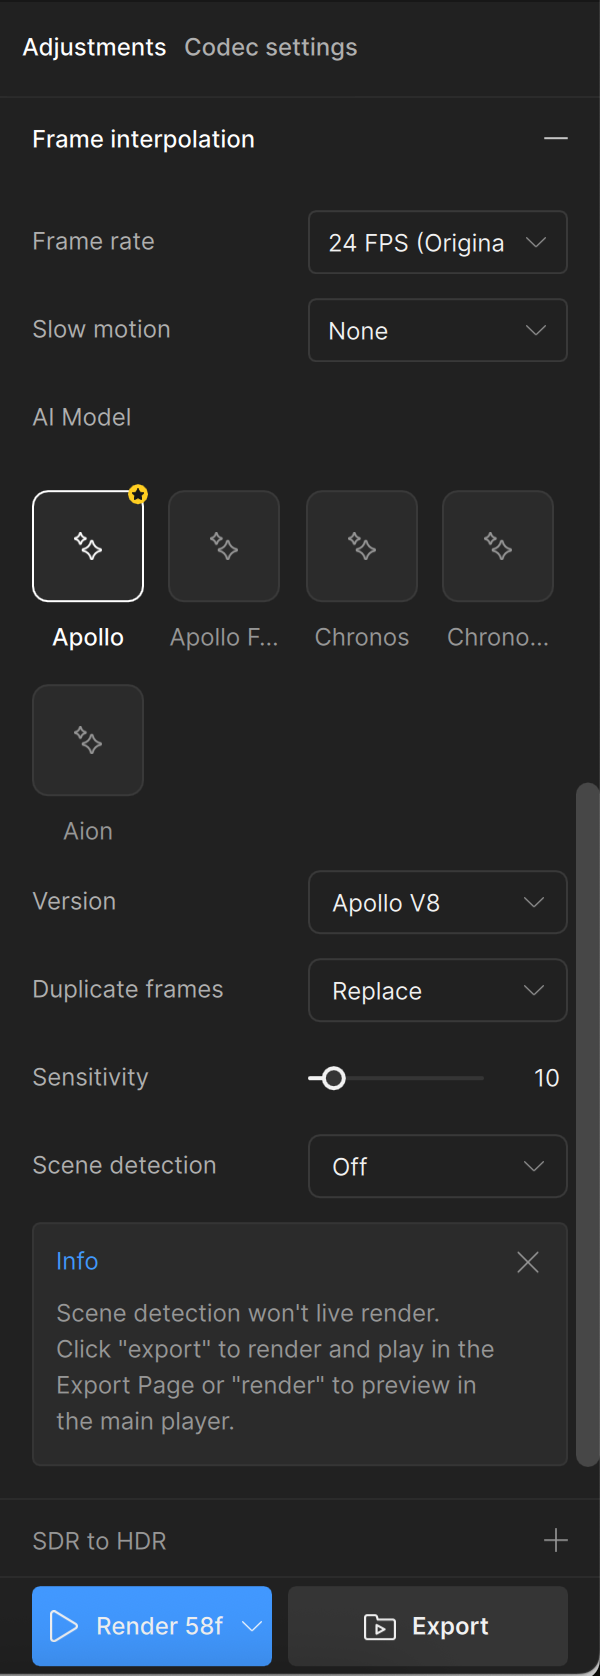Choose the Chronos Fast model tile

click(498, 546)
